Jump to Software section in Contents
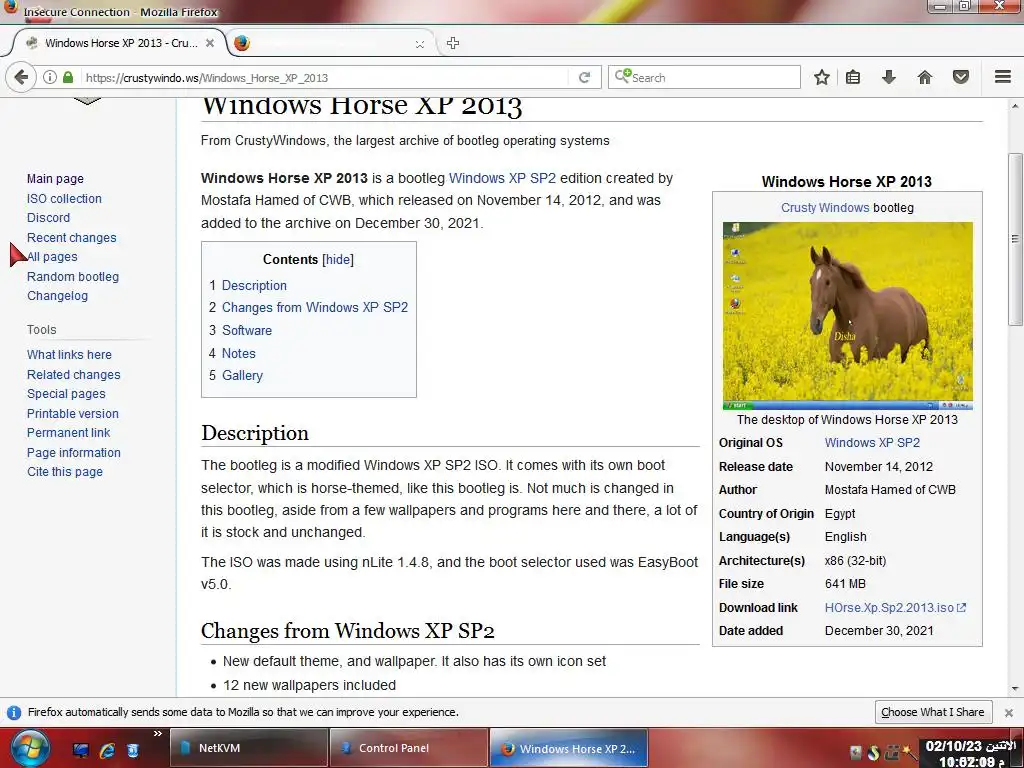The height and width of the screenshot is (768, 1024). (247, 330)
